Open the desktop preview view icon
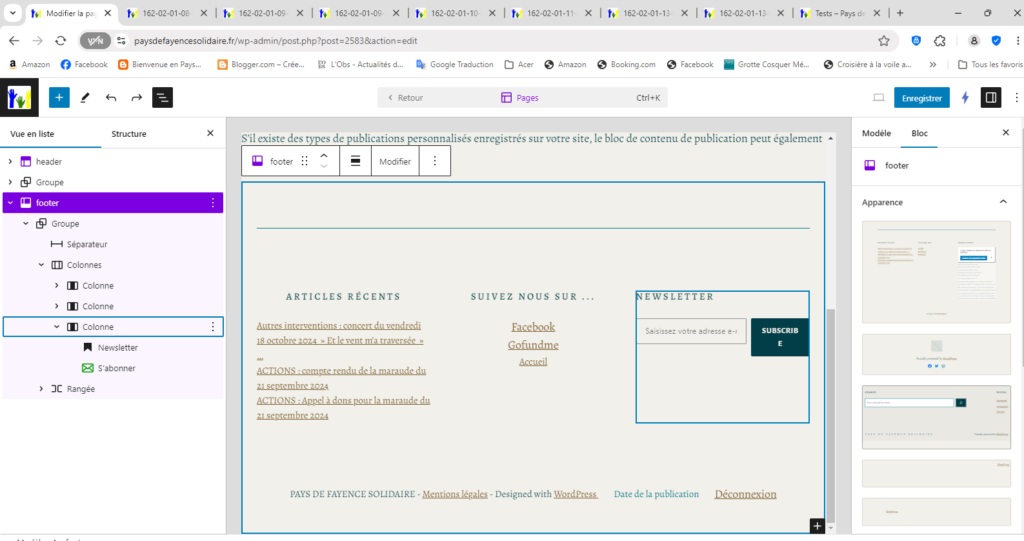 coord(879,98)
